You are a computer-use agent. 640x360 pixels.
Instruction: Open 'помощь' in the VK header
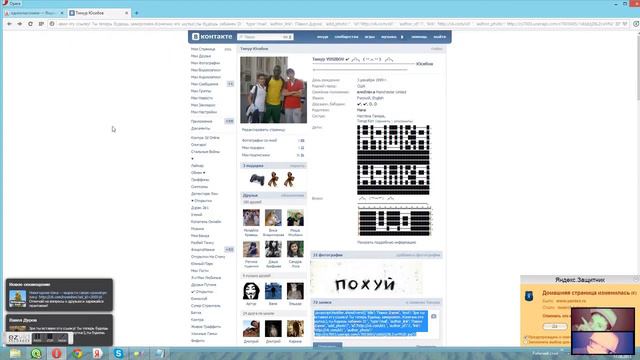[419, 37]
